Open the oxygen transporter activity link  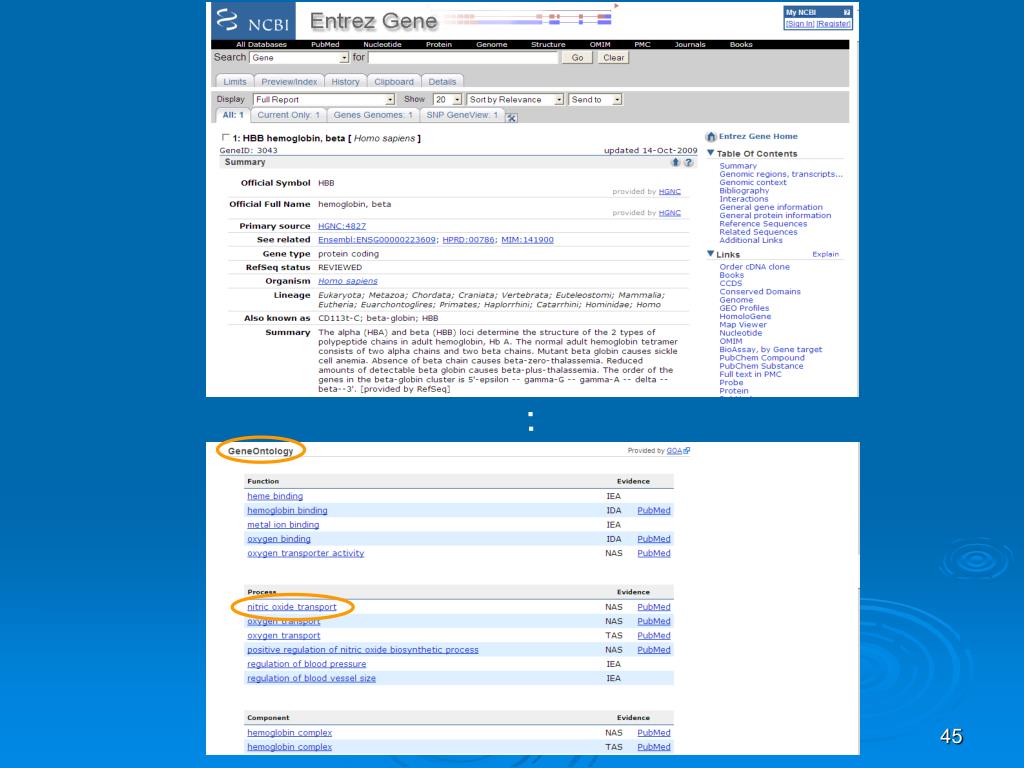pyautogui.click(x=306, y=553)
